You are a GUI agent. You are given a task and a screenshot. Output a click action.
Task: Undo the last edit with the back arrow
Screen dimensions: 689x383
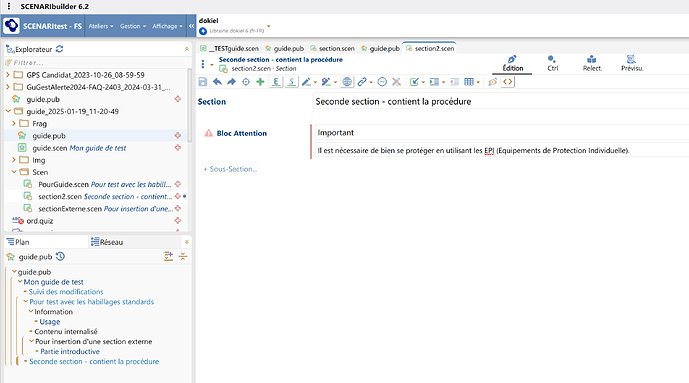tap(217, 82)
